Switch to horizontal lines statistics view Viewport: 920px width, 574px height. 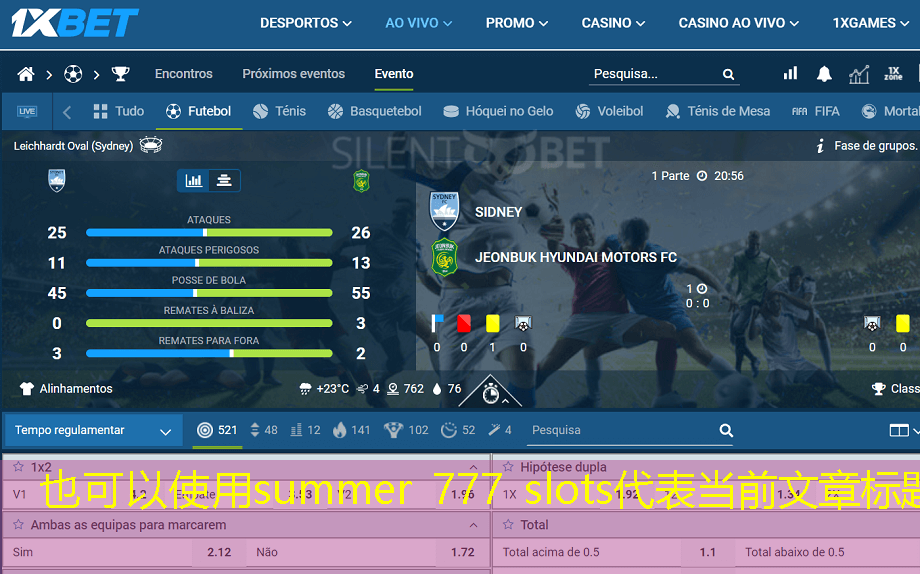coord(224,181)
